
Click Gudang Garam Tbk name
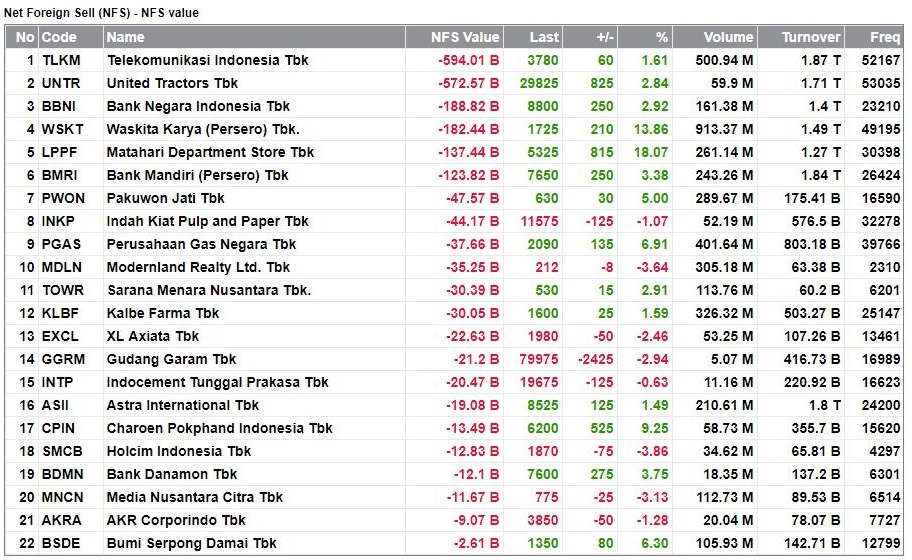171,359
